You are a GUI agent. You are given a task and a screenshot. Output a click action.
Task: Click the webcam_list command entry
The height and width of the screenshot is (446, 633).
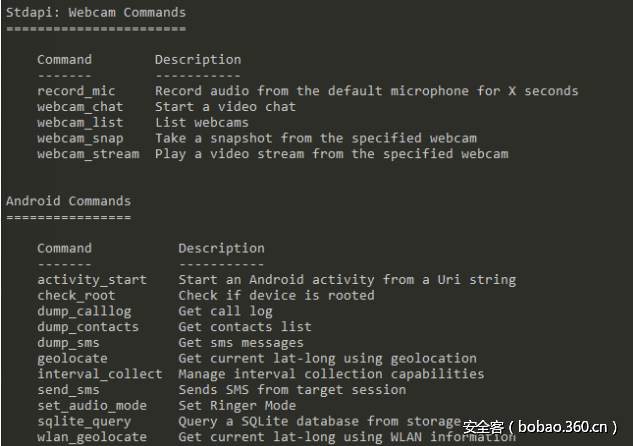tap(80, 122)
